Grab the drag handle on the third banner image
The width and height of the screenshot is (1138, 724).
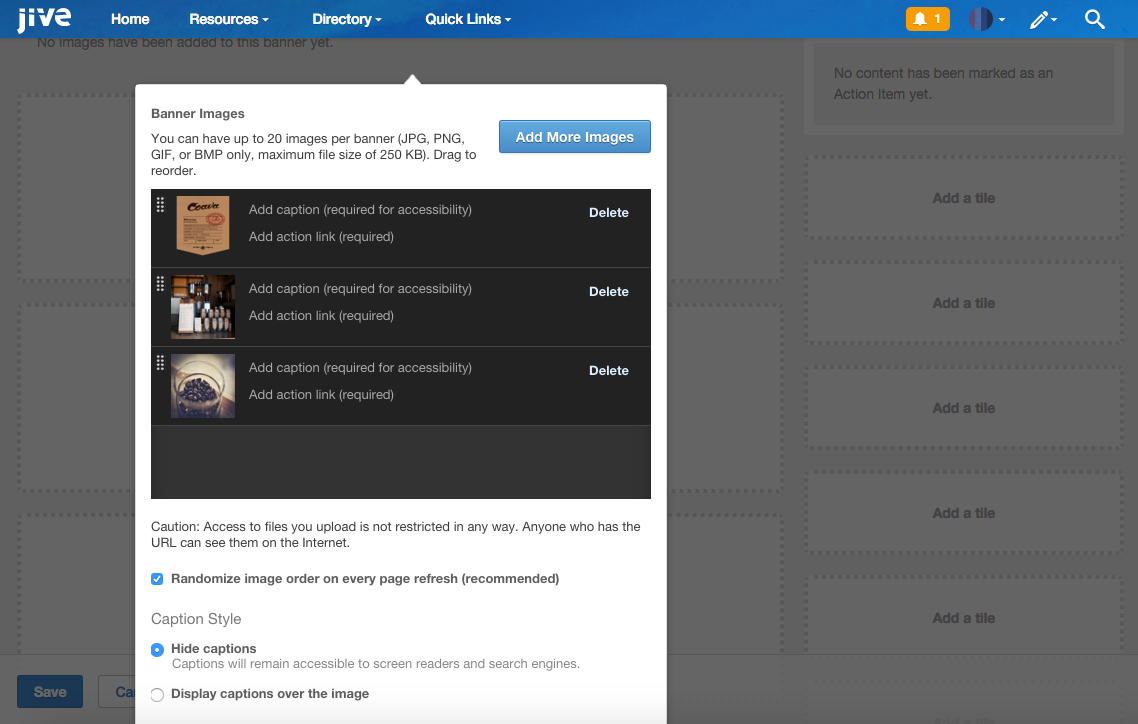click(x=160, y=364)
